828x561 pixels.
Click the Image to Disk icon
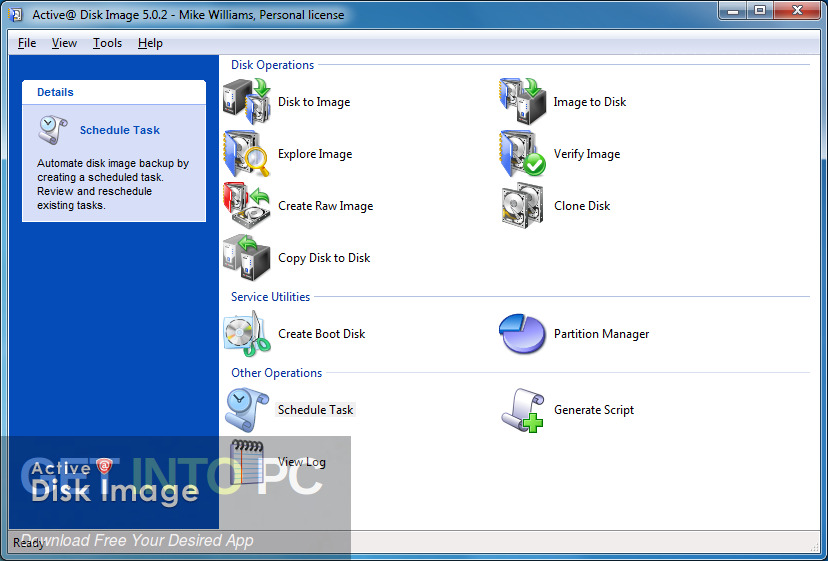tap(522, 101)
